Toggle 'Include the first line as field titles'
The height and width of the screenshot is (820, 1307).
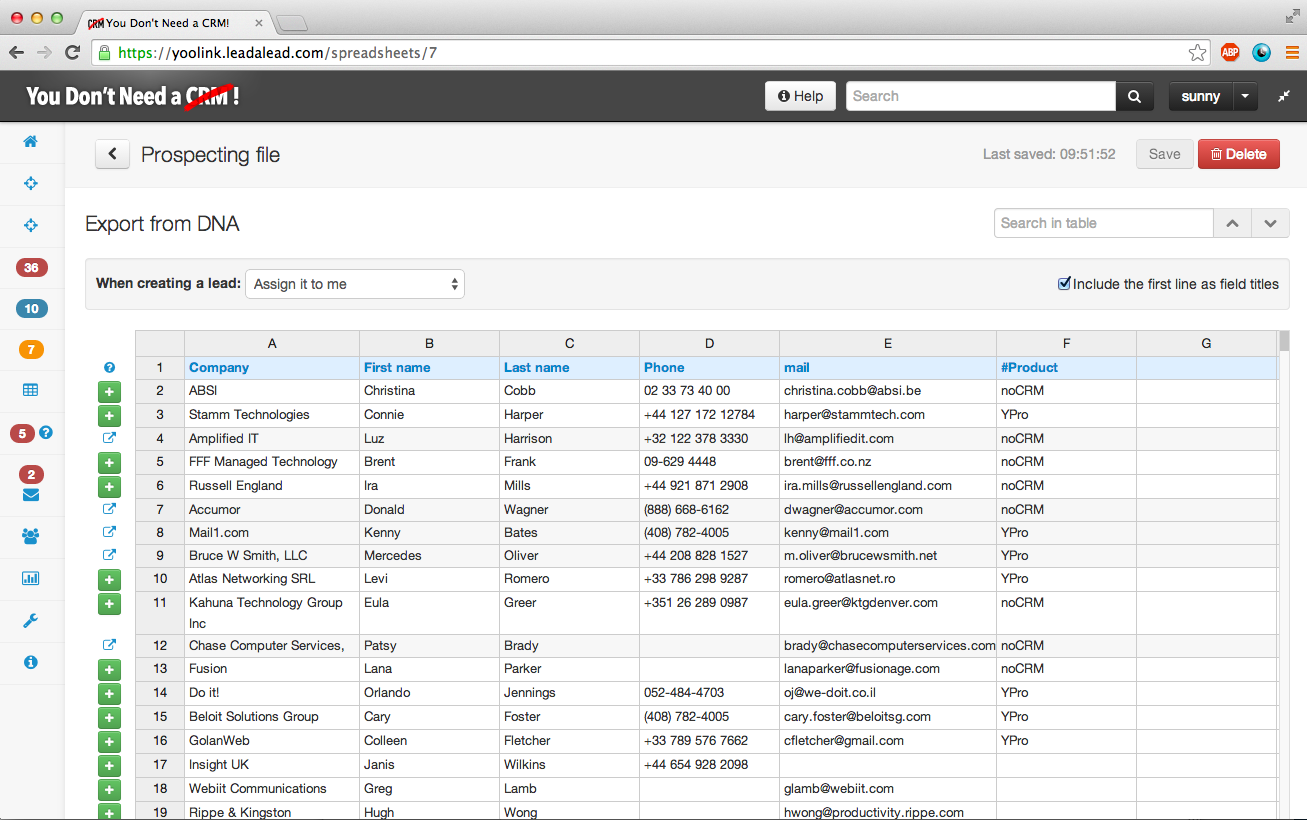pyautogui.click(x=1064, y=284)
